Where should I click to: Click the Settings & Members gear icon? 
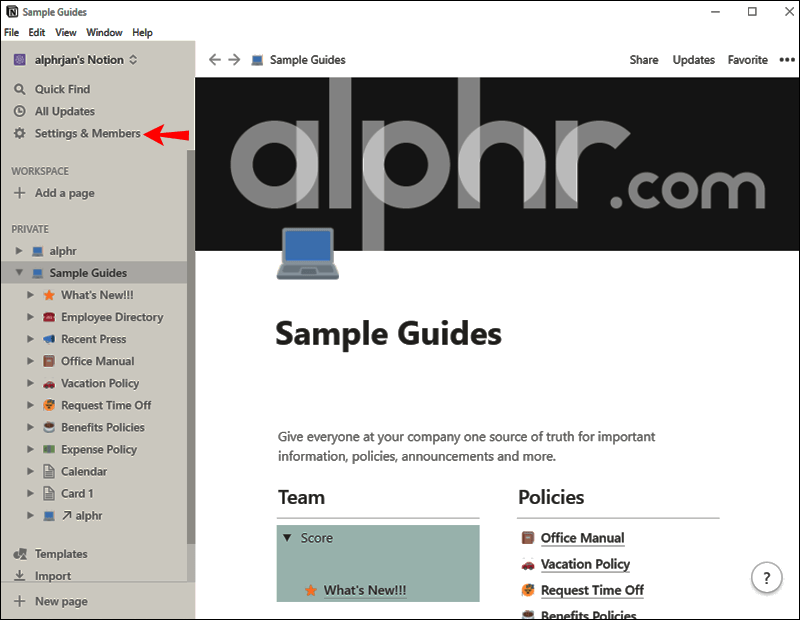tap(19, 133)
